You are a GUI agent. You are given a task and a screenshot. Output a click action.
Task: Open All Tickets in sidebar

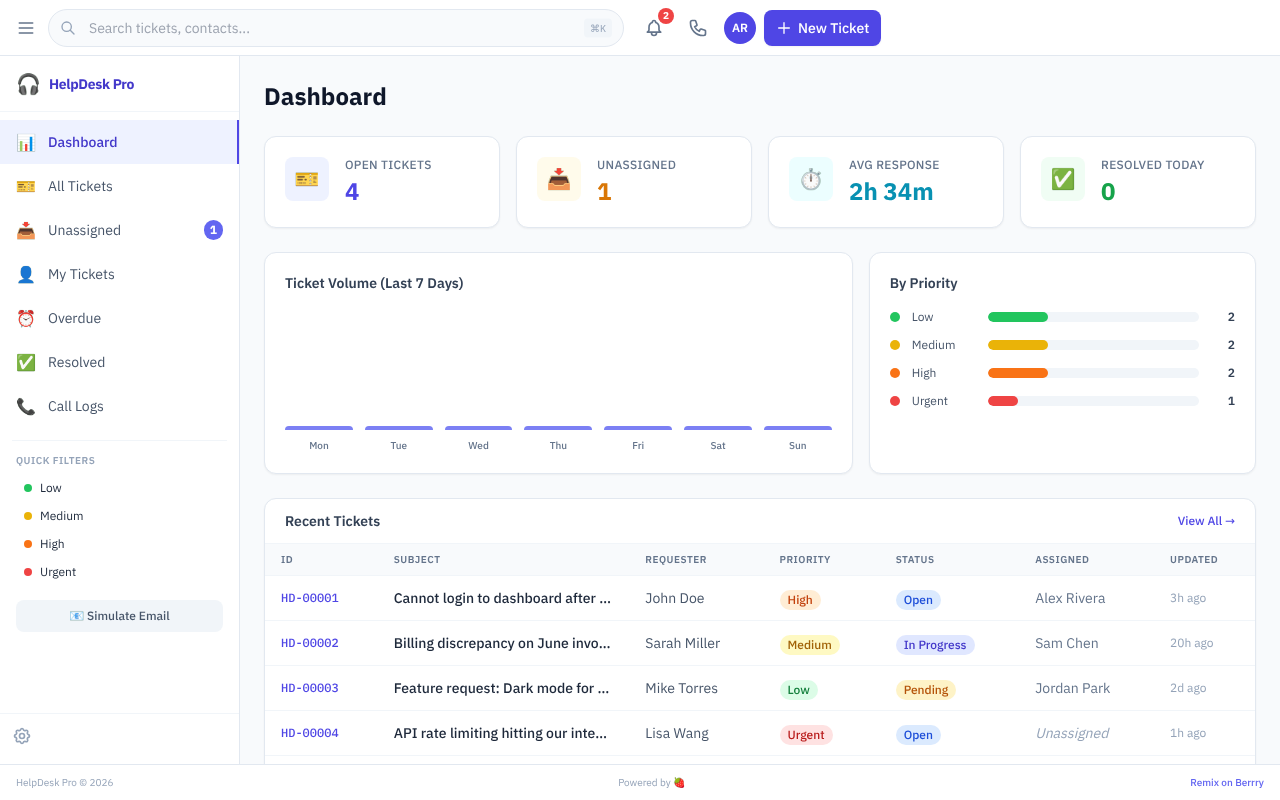click(x=119, y=186)
